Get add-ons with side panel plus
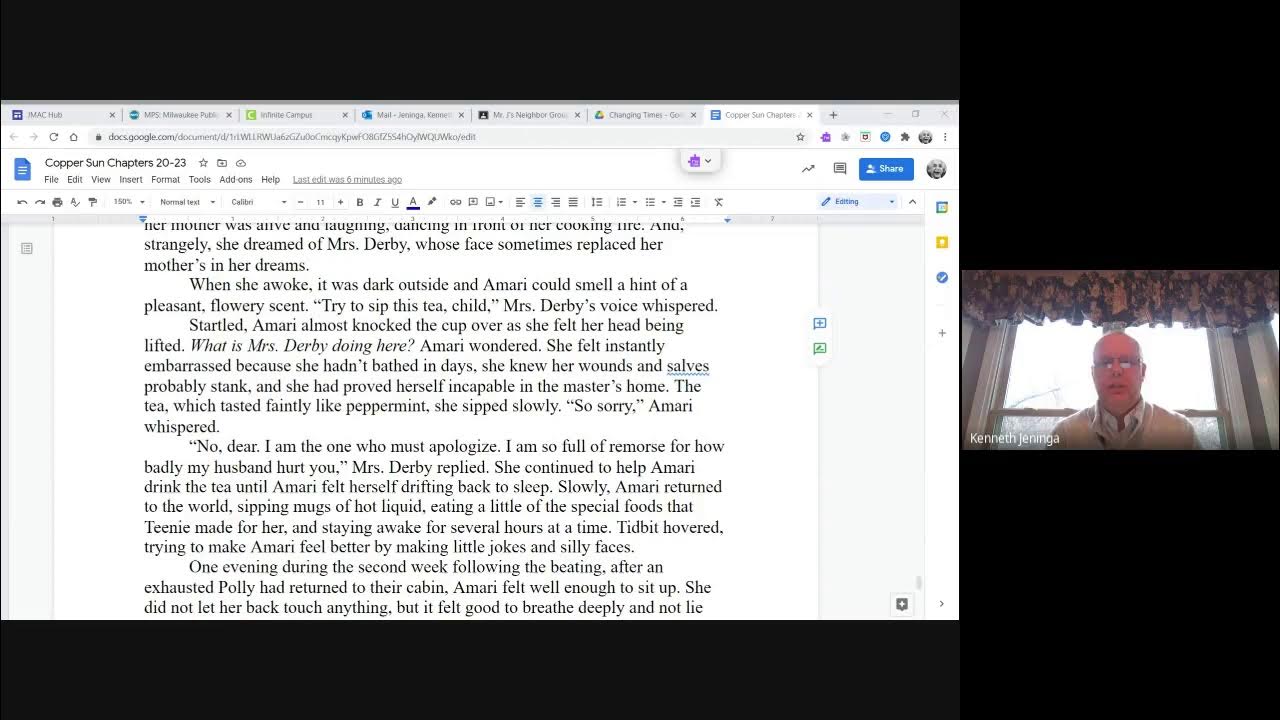The width and height of the screenshot is (1280, 720). pos(942,333)
